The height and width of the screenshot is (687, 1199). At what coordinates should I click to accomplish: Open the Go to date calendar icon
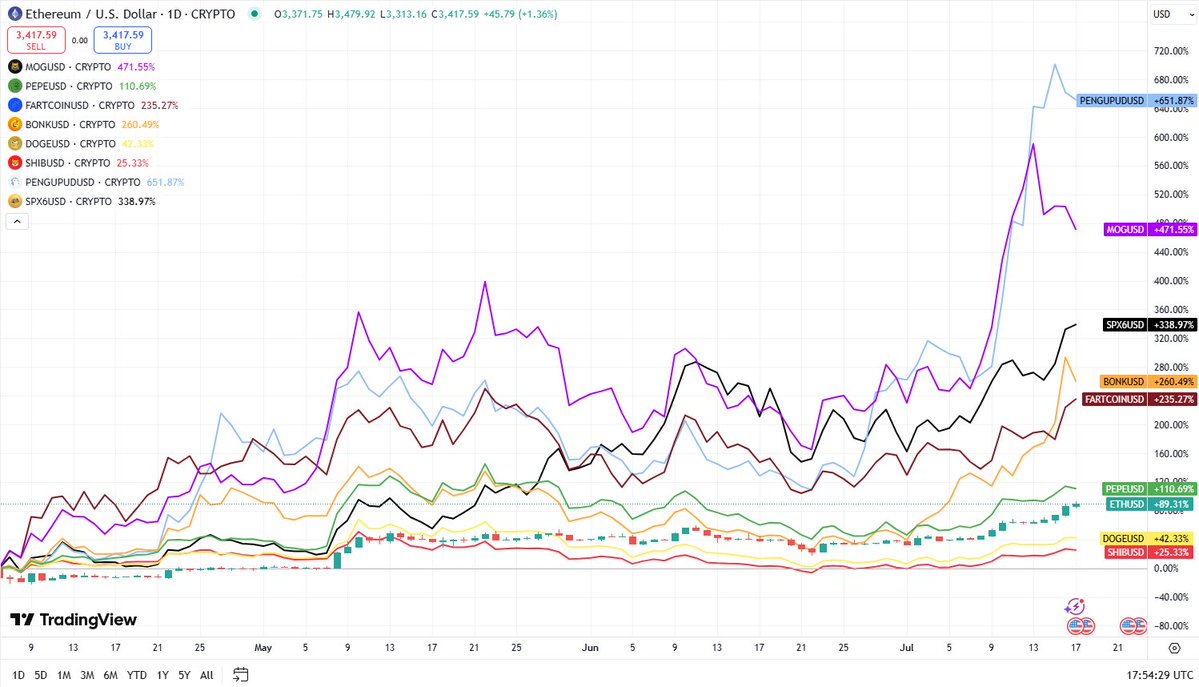point(240,675)
